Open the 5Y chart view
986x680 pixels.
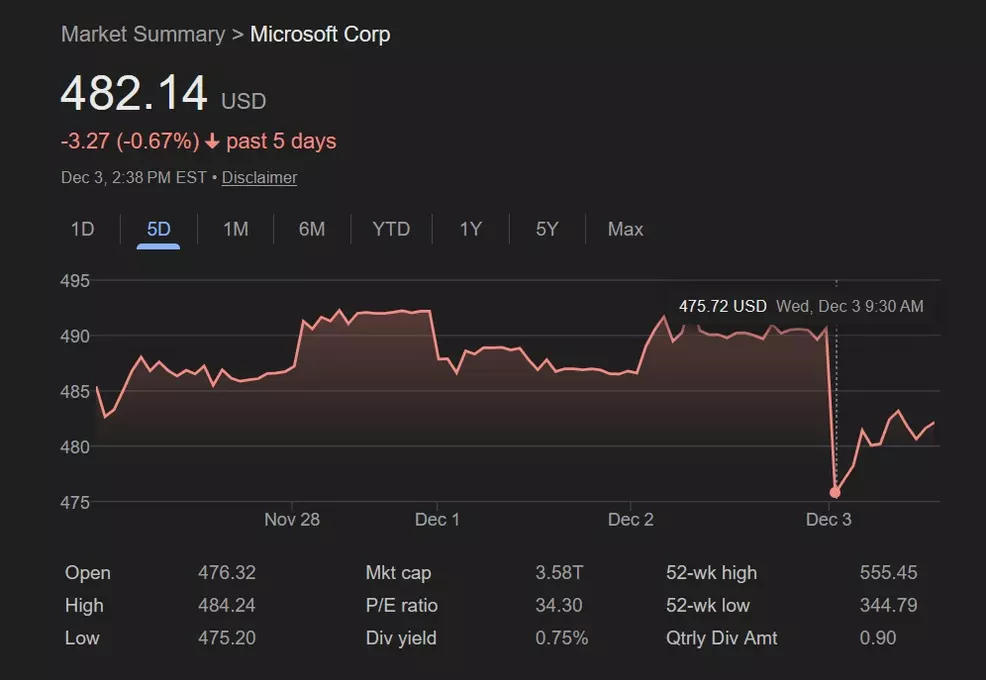546,229
